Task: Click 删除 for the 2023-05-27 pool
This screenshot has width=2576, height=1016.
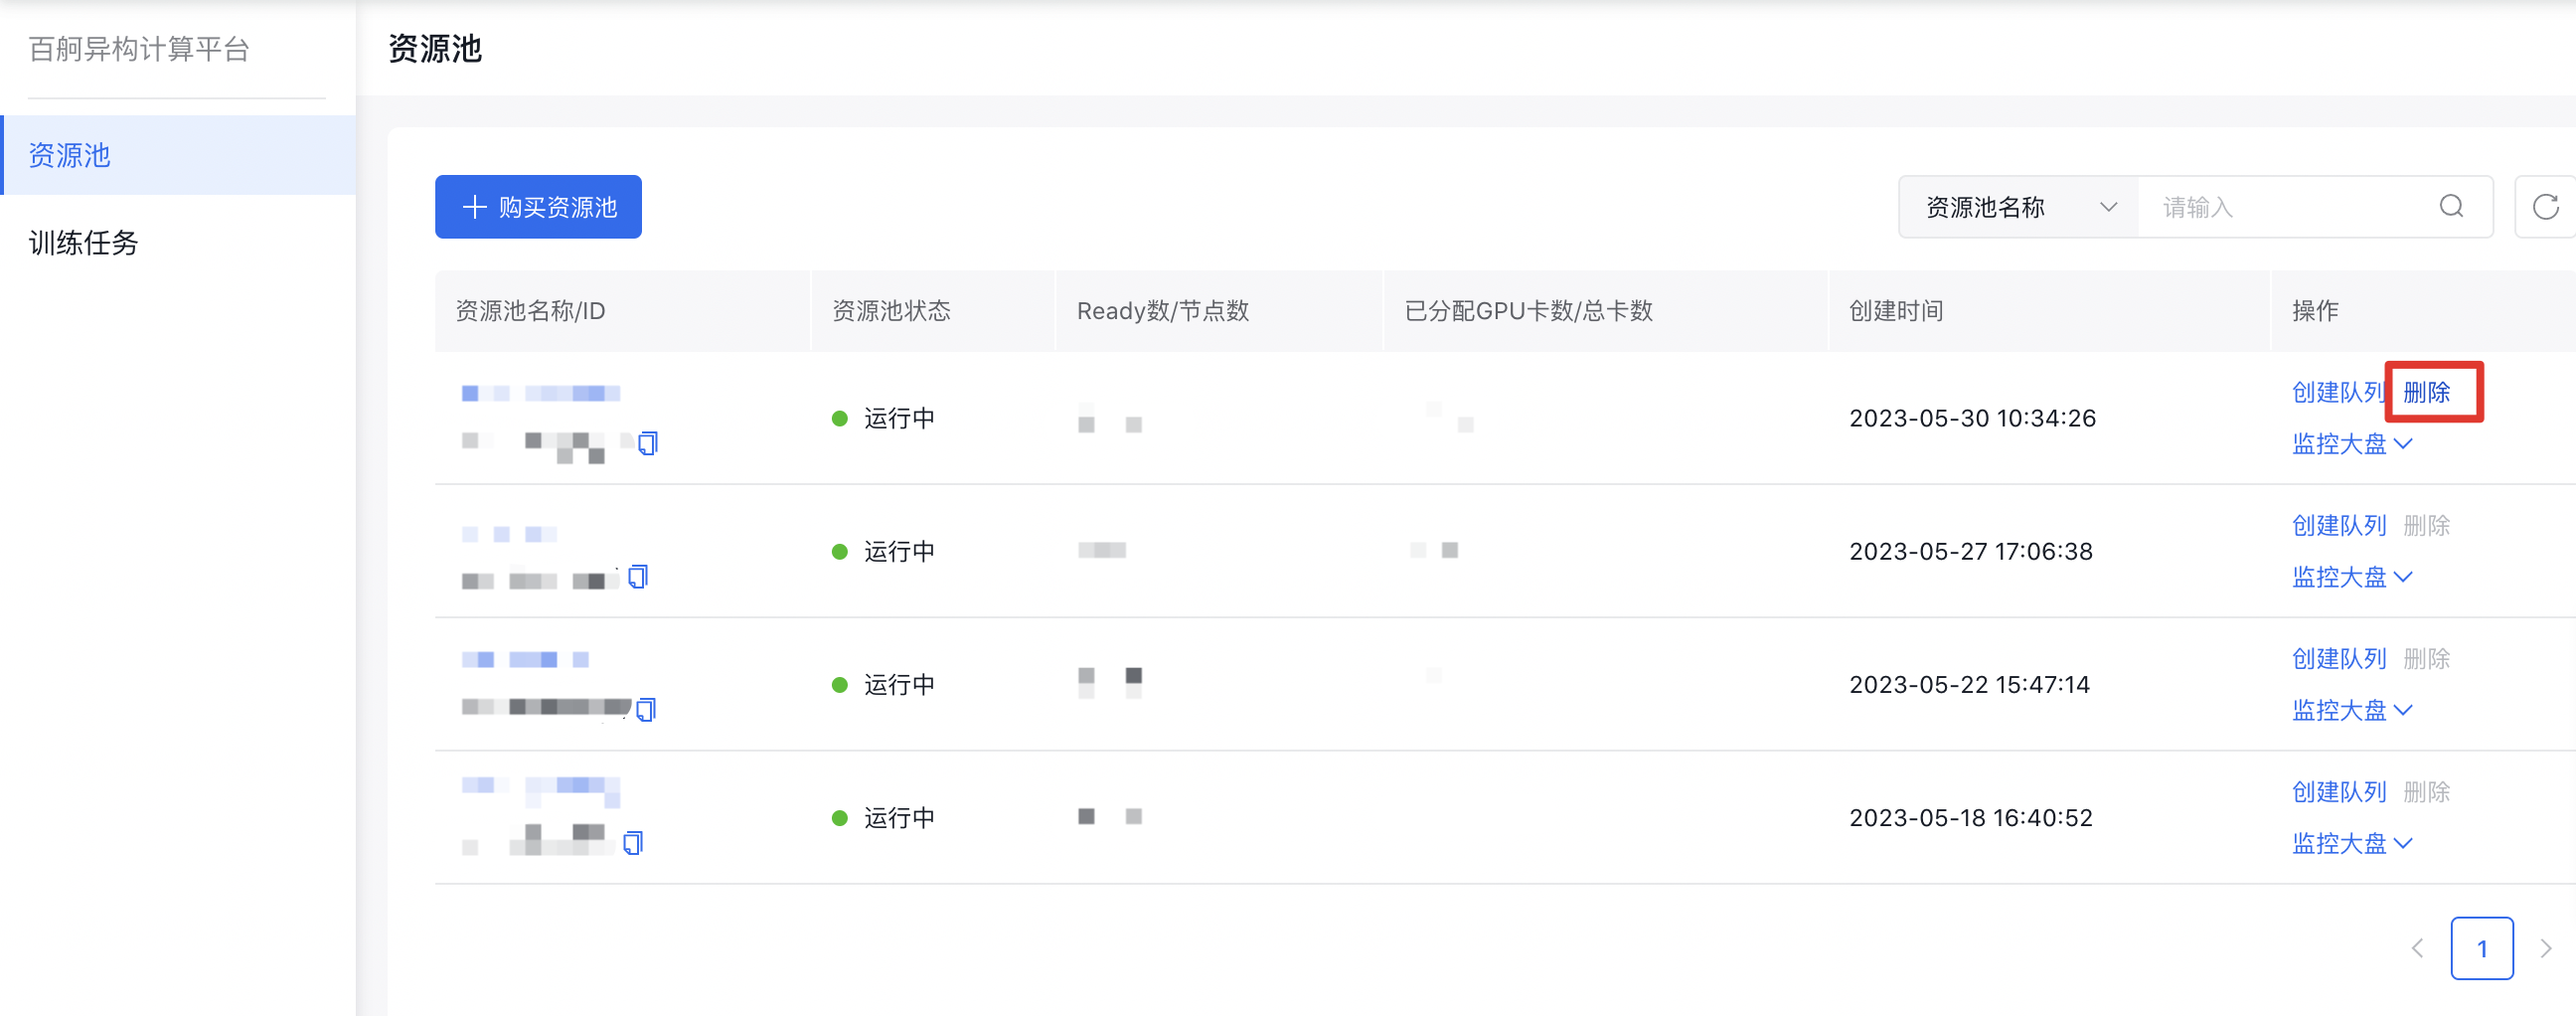Action: coord(2426,525)
